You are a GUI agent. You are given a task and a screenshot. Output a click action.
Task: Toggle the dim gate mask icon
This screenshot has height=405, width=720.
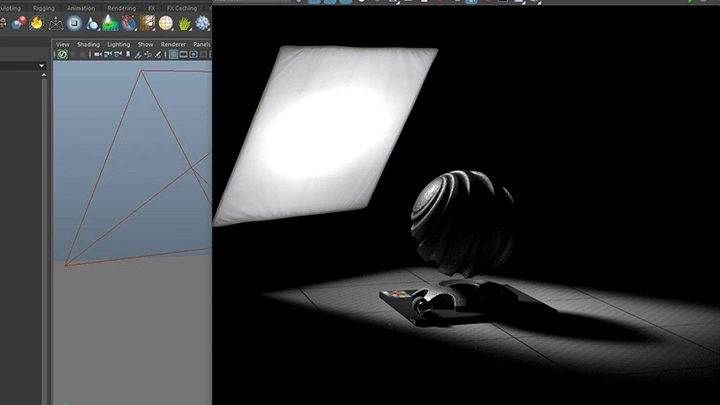203,55
